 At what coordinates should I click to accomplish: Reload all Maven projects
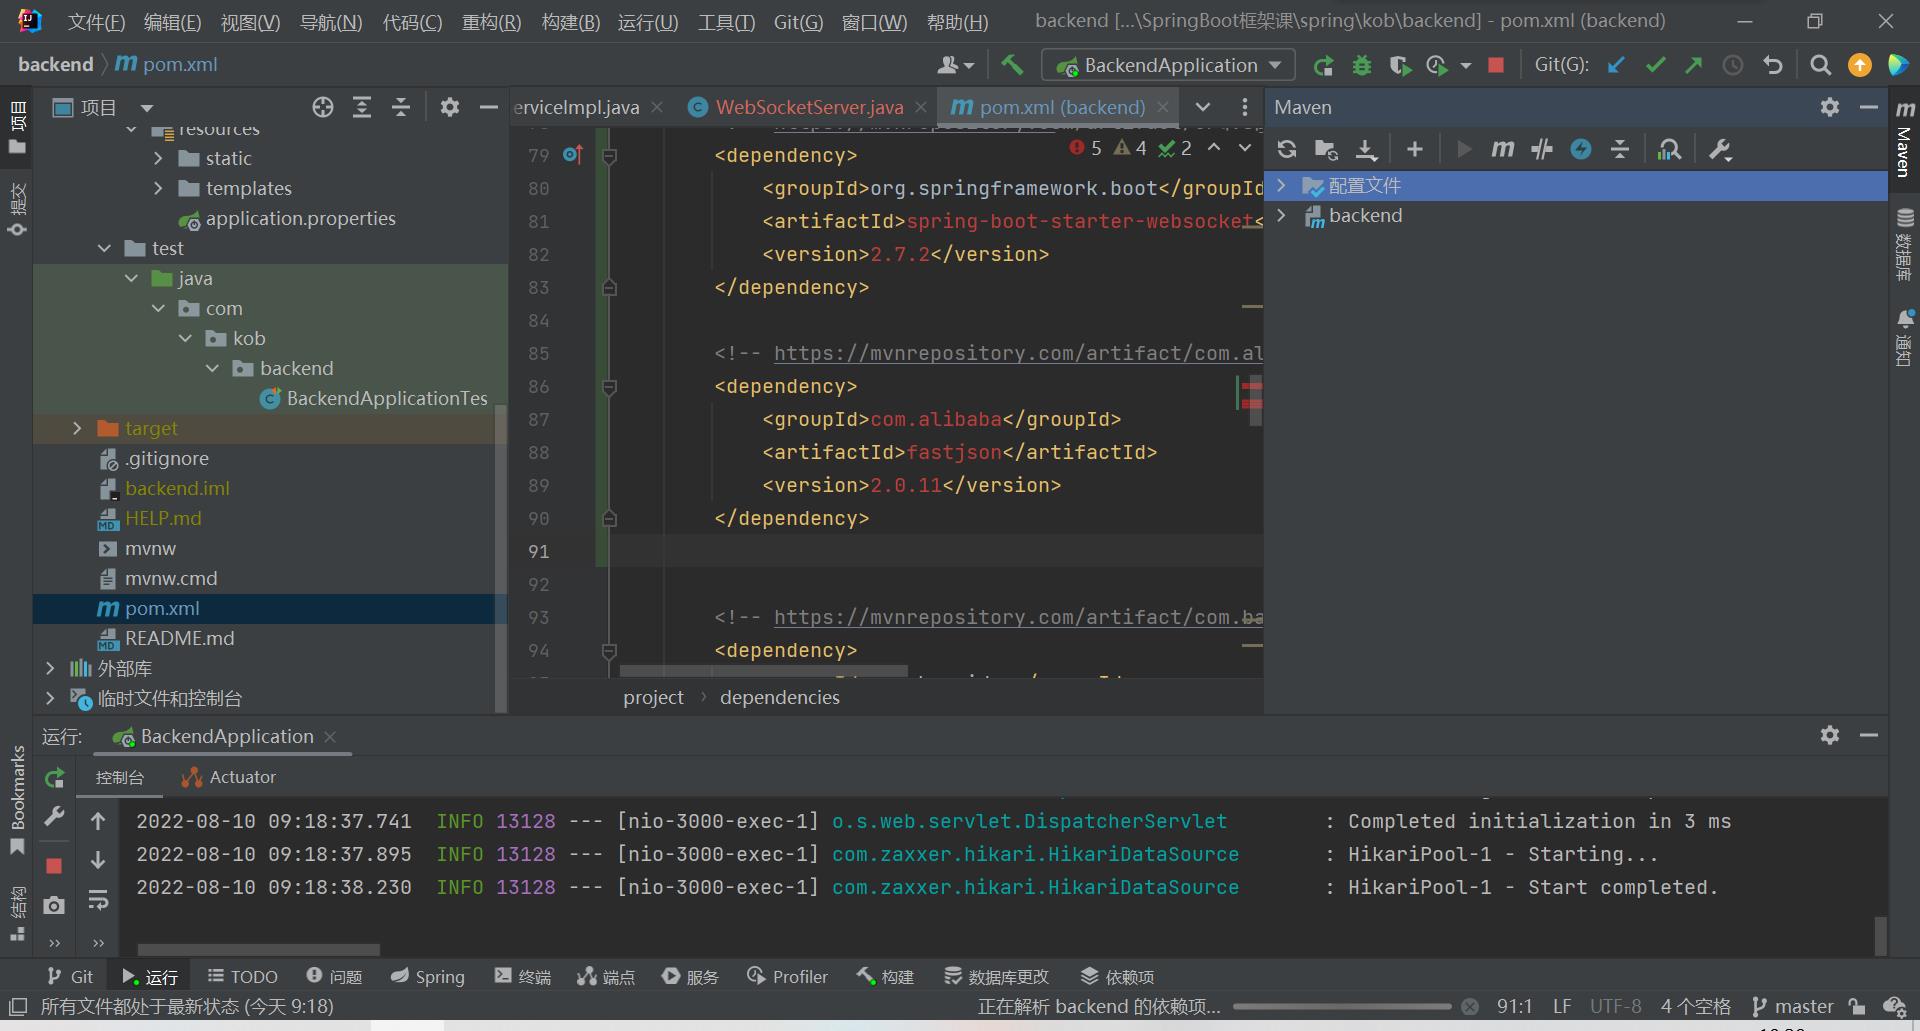(1287, 149)
